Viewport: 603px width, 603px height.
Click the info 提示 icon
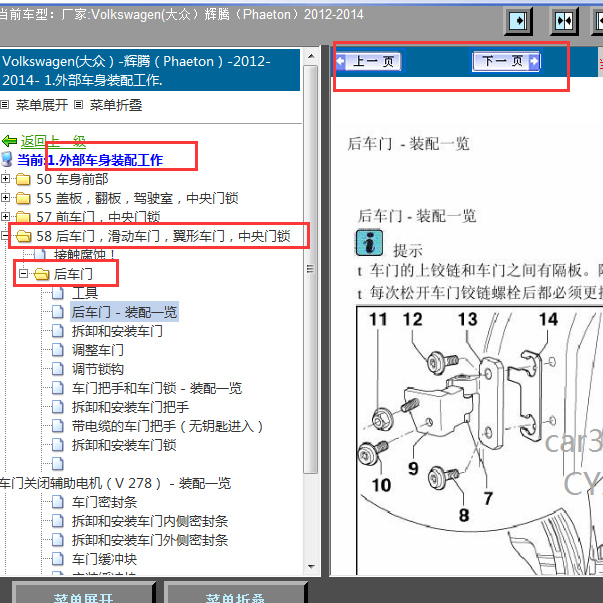(x=369, y=243)
